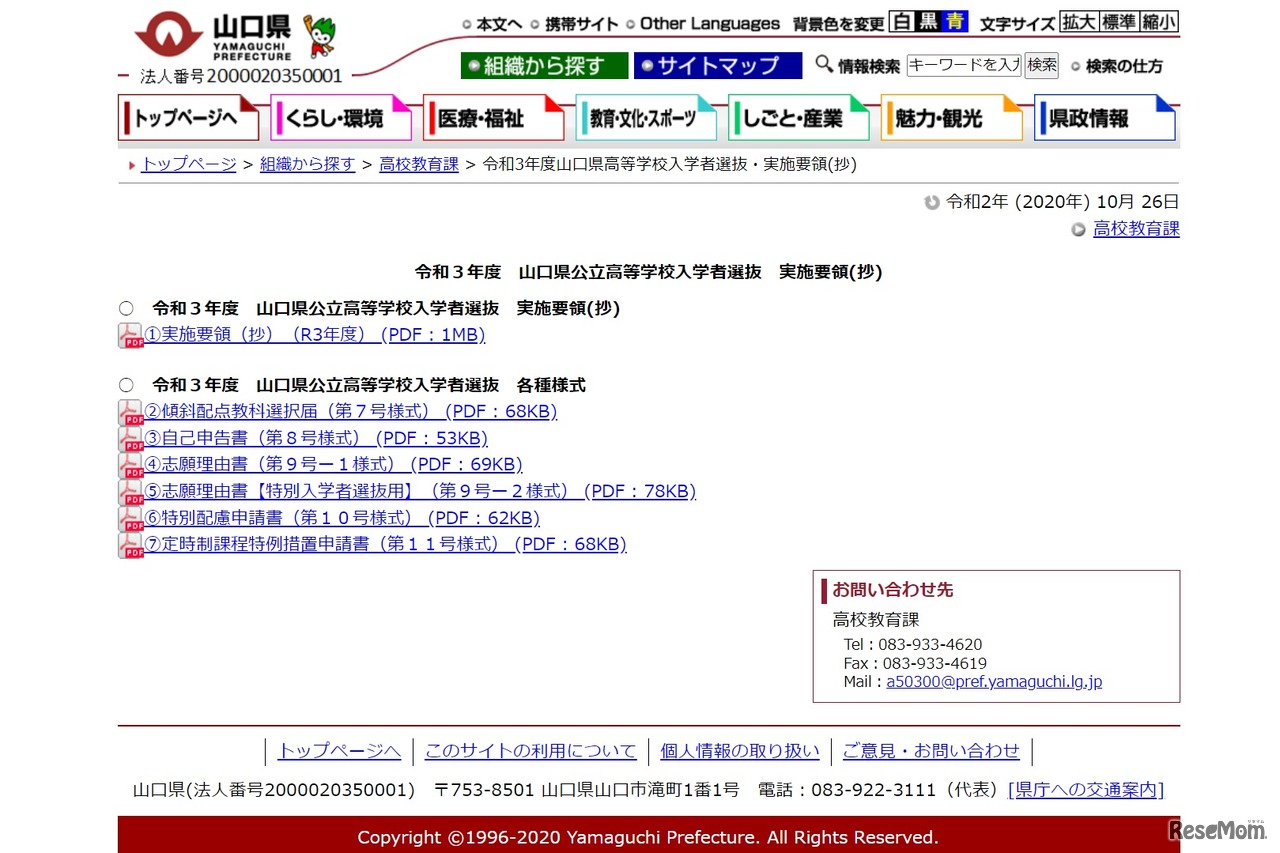
Task: Select the radio marker before 本文へ
Action: click(x=465, y=23)
